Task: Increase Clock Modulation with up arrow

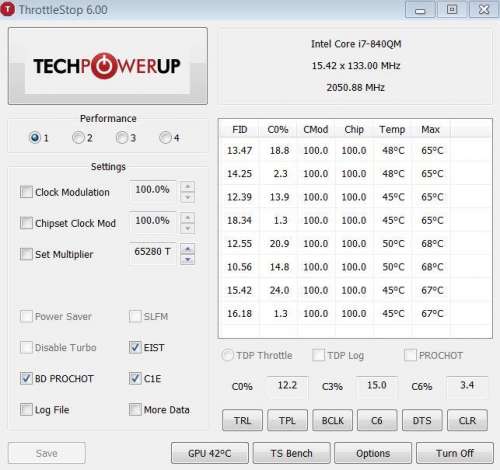Action: coord(188,187)
